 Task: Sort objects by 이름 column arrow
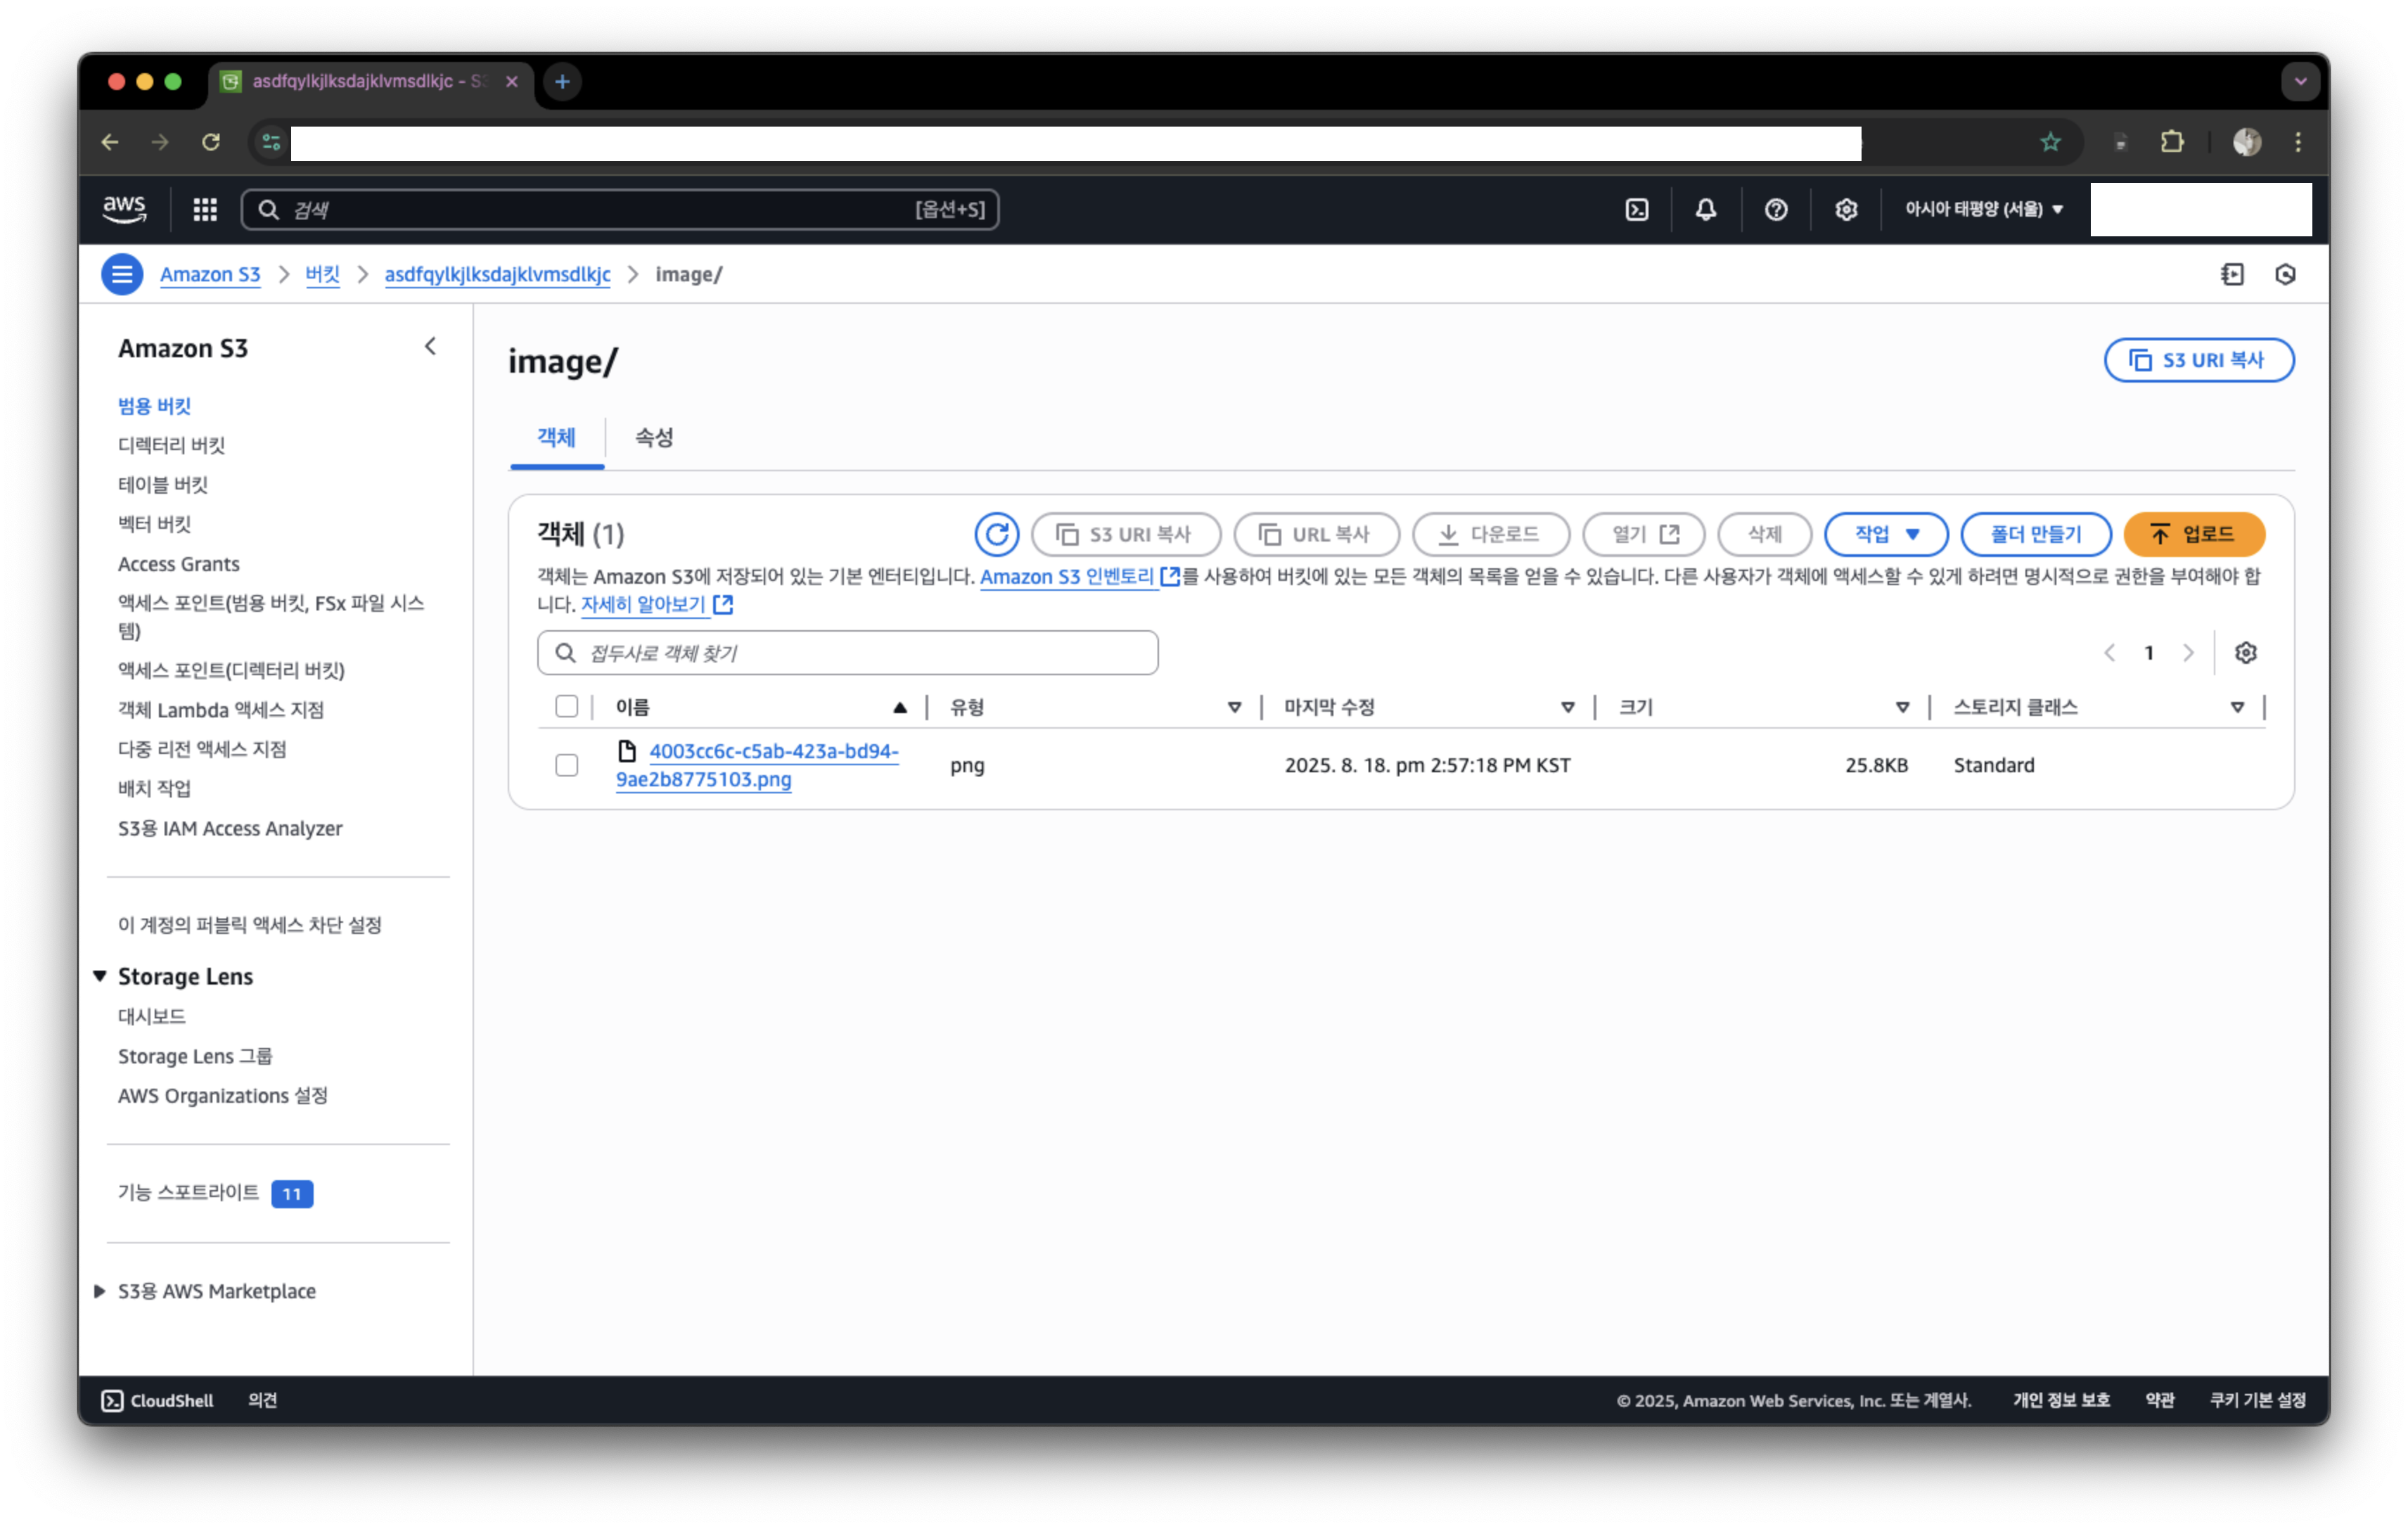click(x=899, y=708)
